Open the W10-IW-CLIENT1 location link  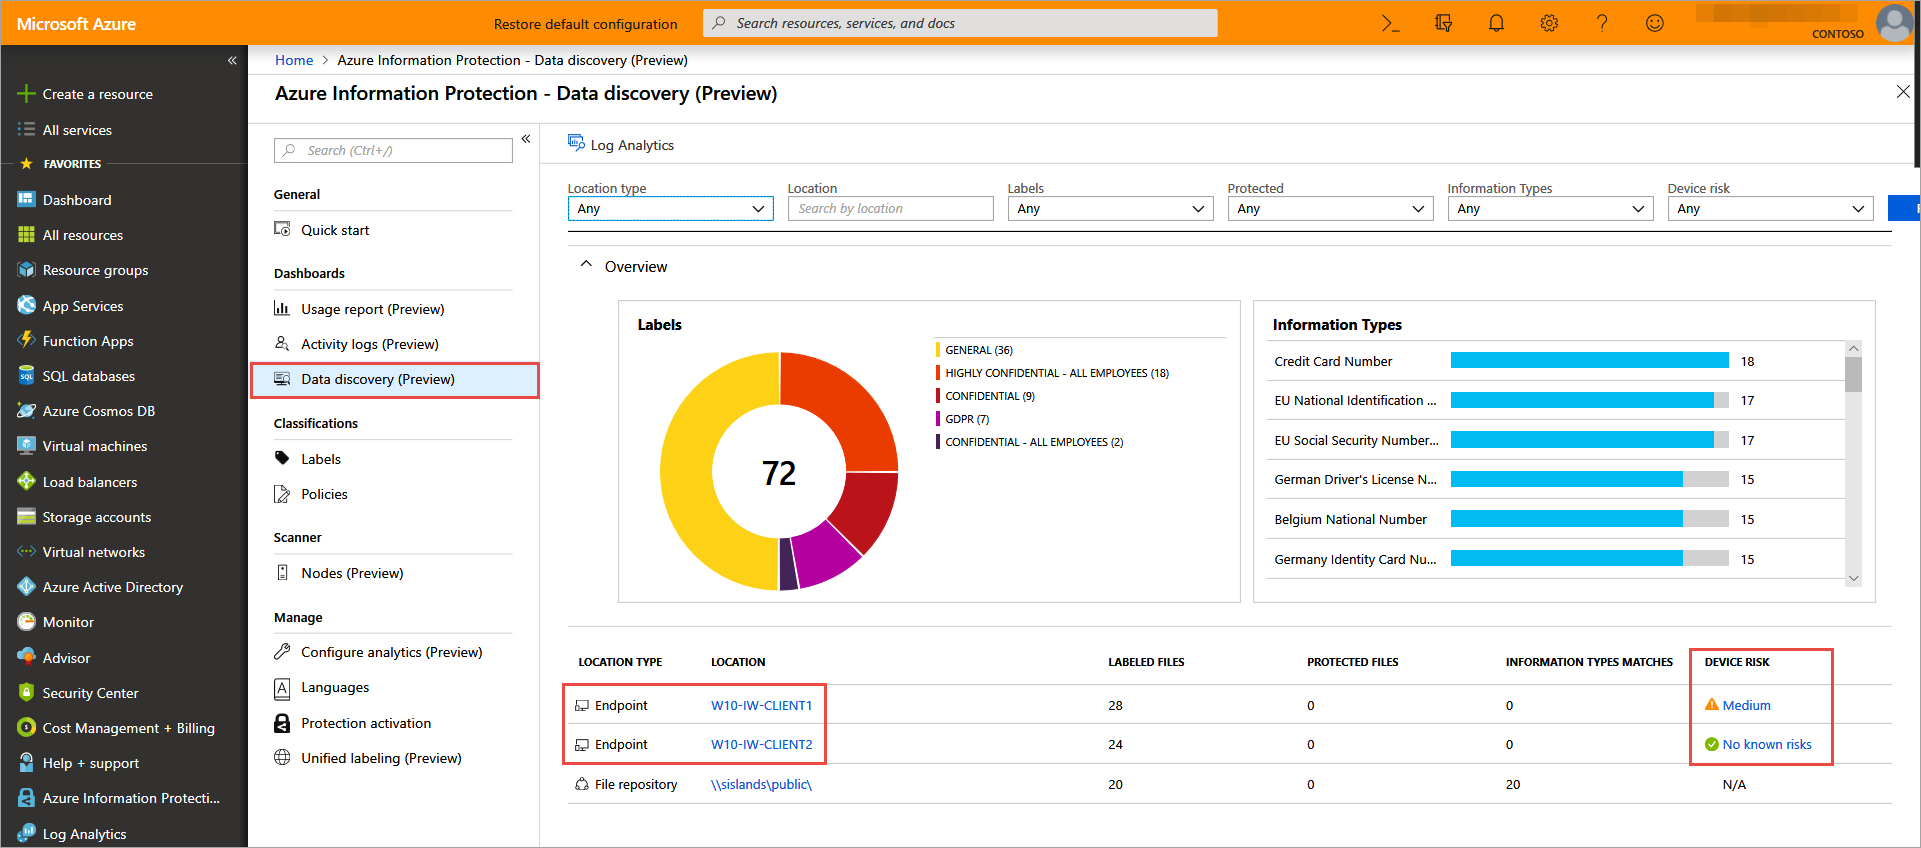[x=761, y=705]
